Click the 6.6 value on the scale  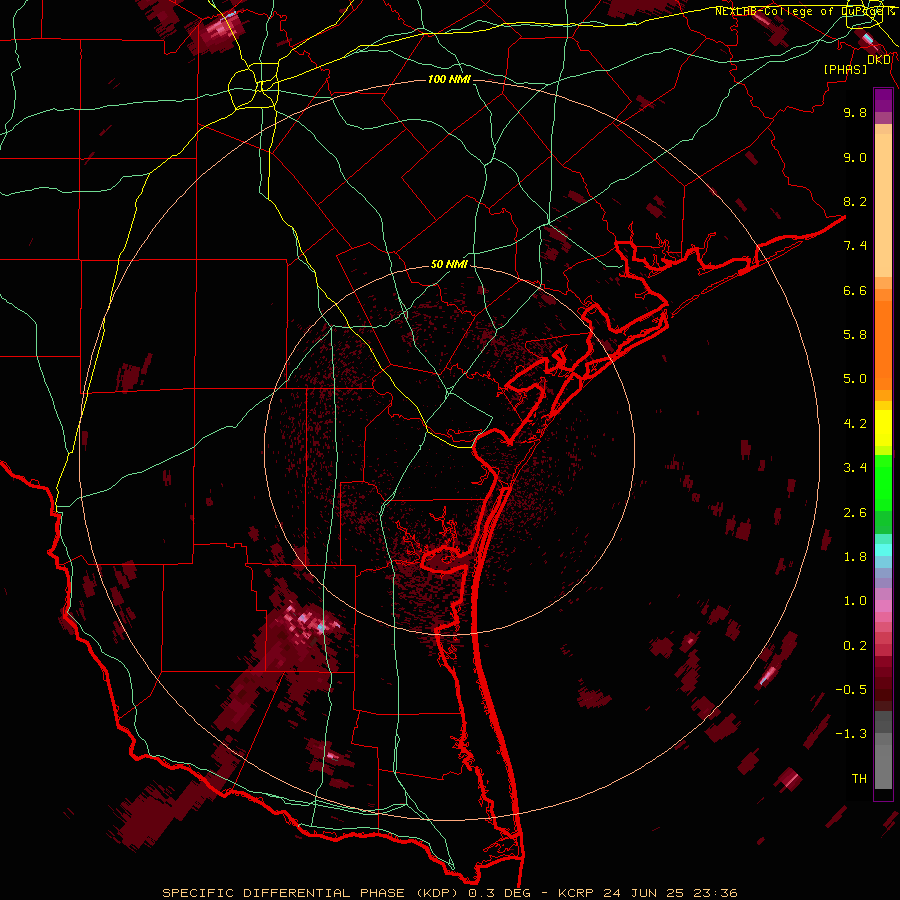tap(855, 290)
